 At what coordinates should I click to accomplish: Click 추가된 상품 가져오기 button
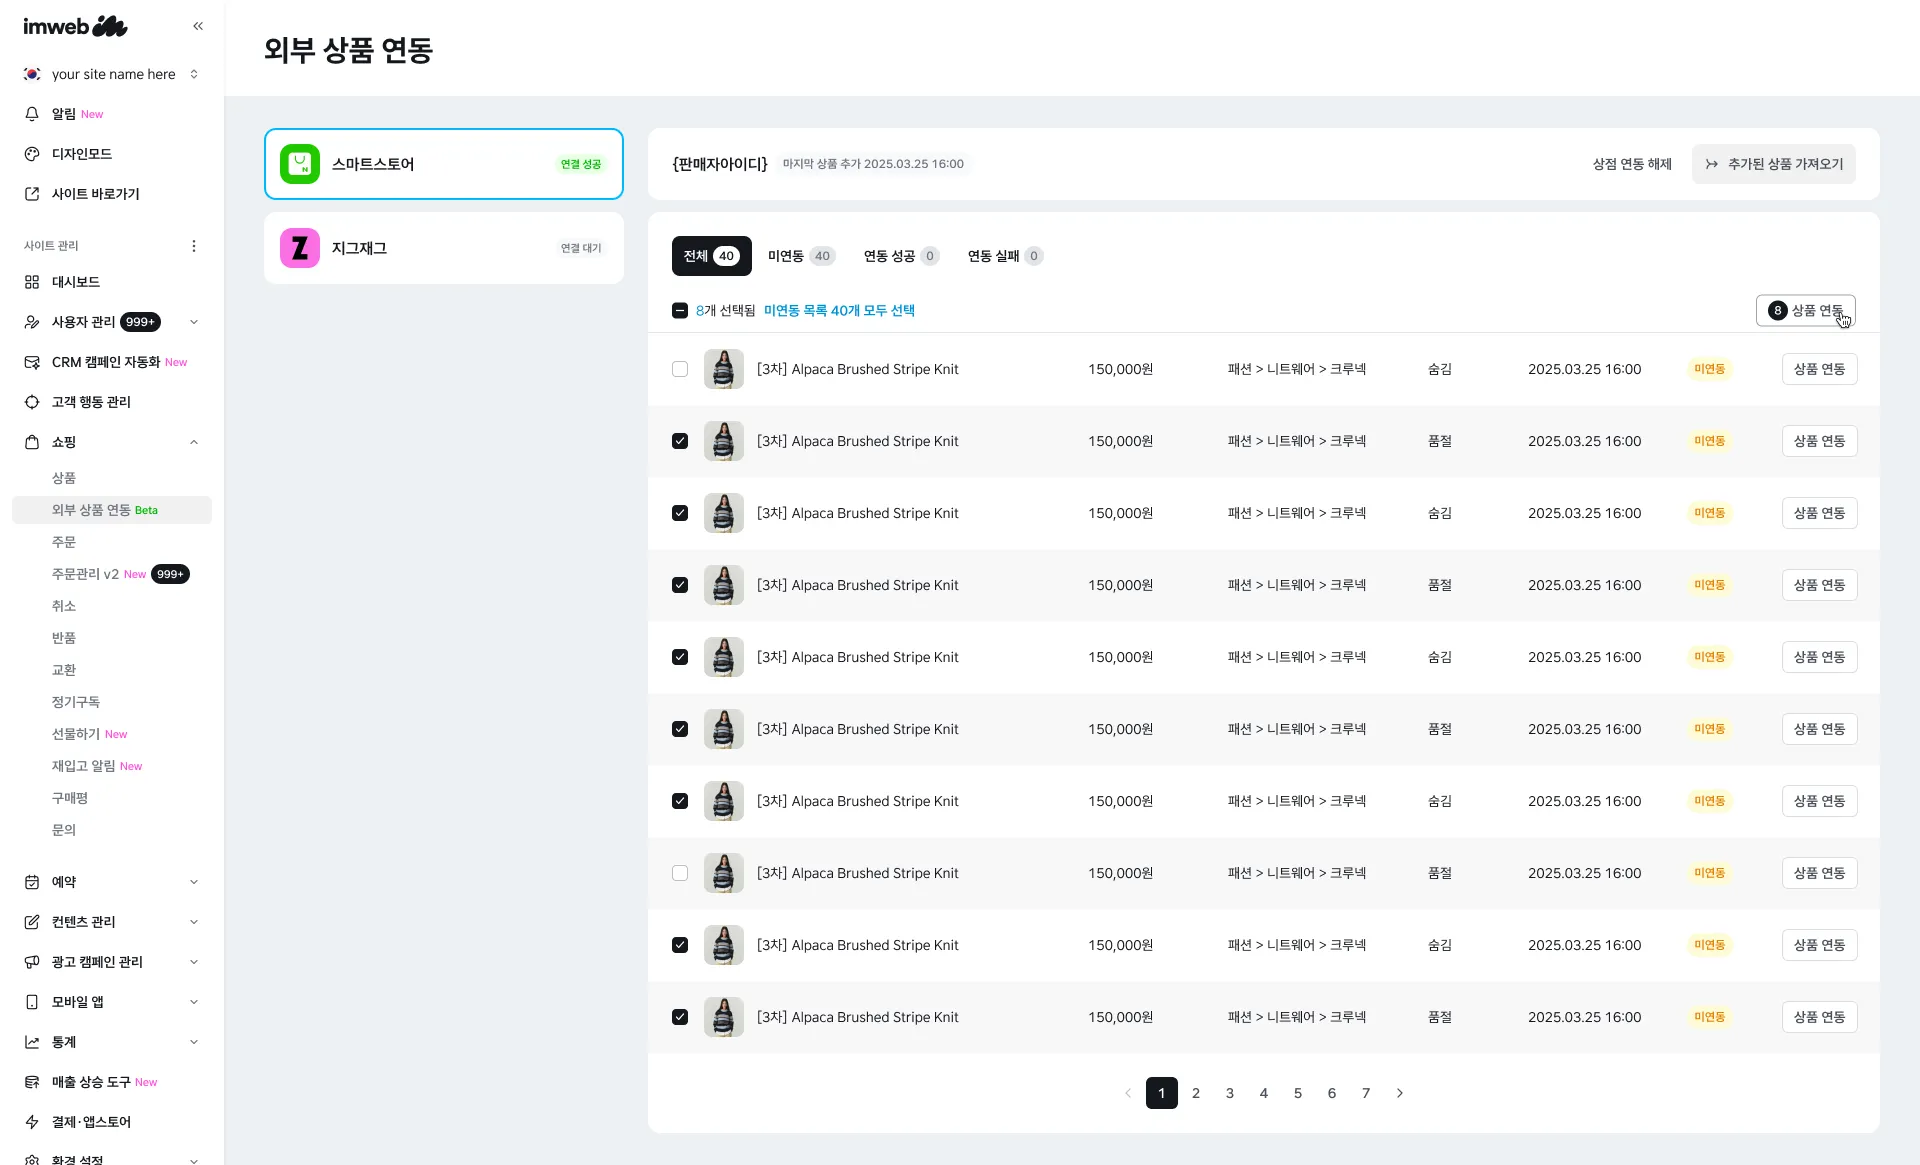pyautogui.click(x=1773, y=164)
